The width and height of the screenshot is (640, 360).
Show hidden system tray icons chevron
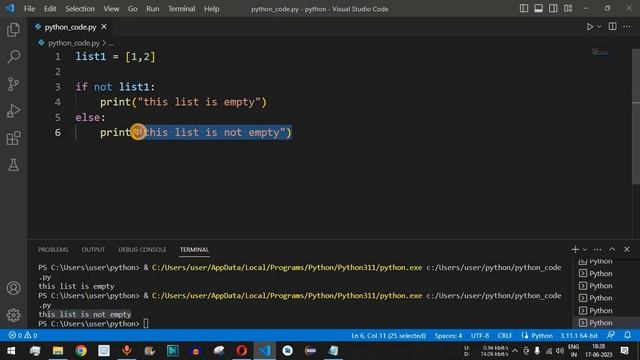pyautogui.click(x=515, y=351)
